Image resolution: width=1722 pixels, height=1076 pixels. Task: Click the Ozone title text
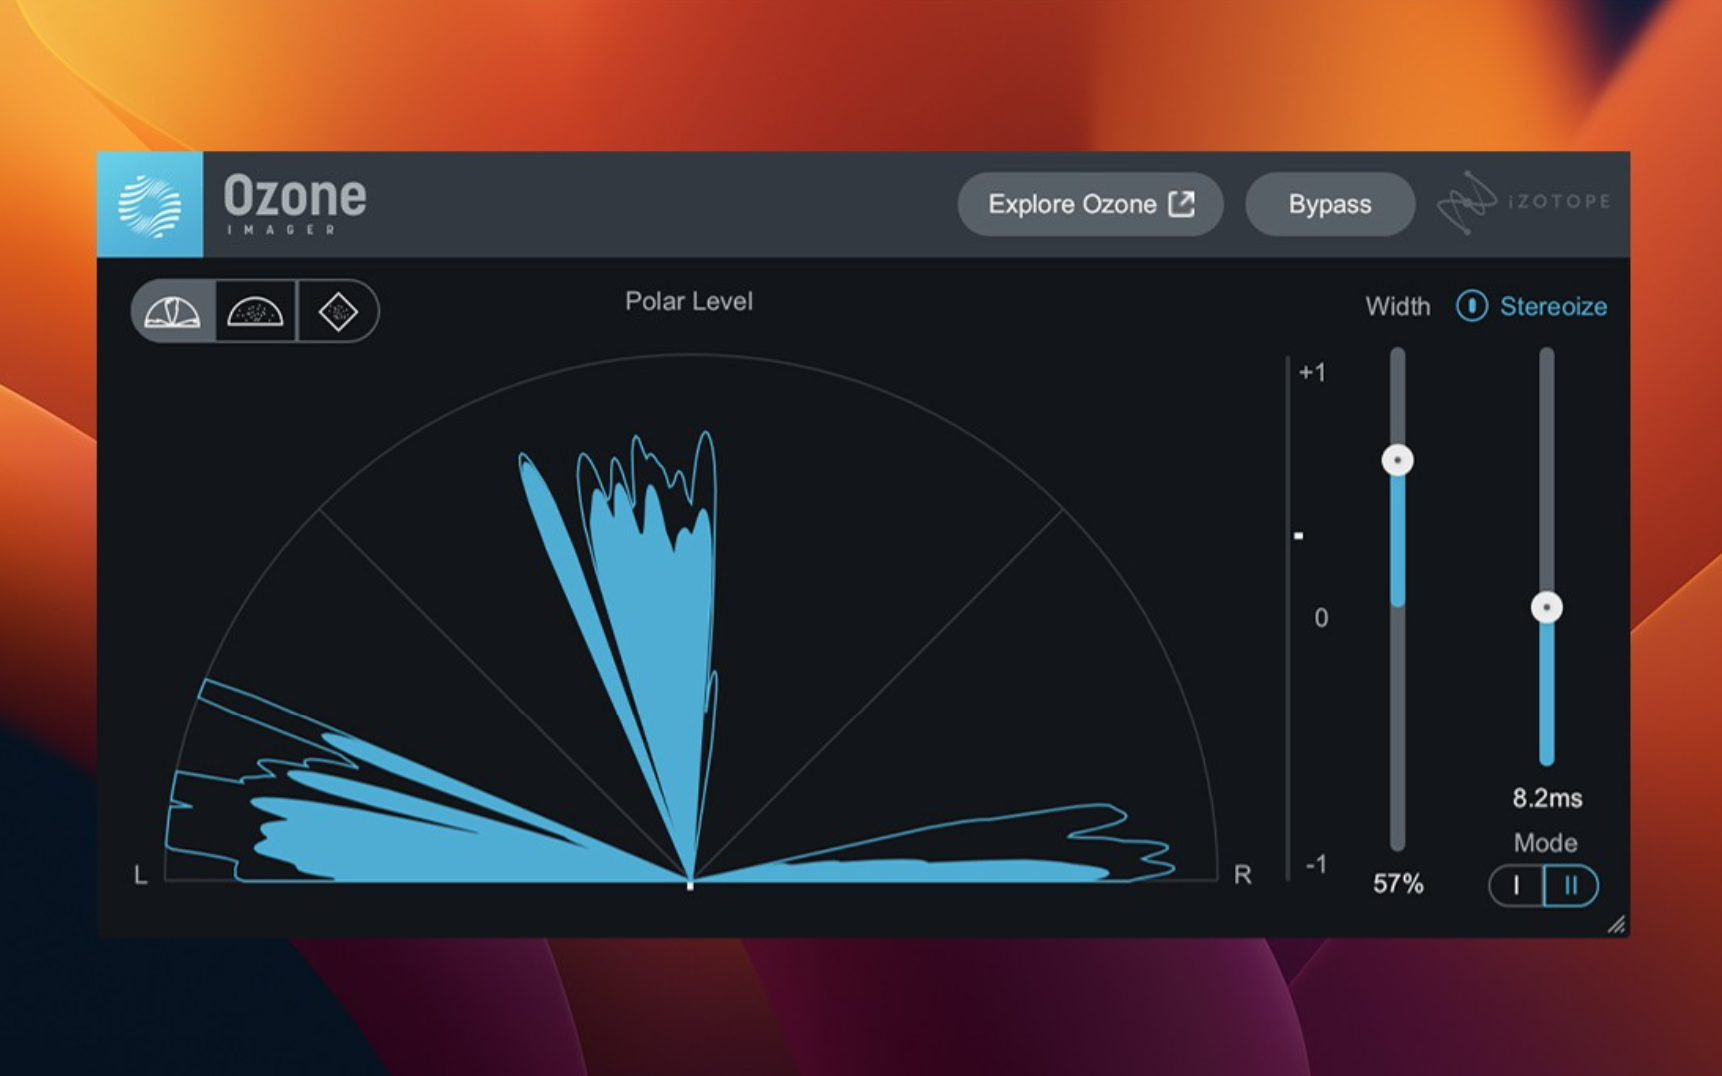coord(295,195)
